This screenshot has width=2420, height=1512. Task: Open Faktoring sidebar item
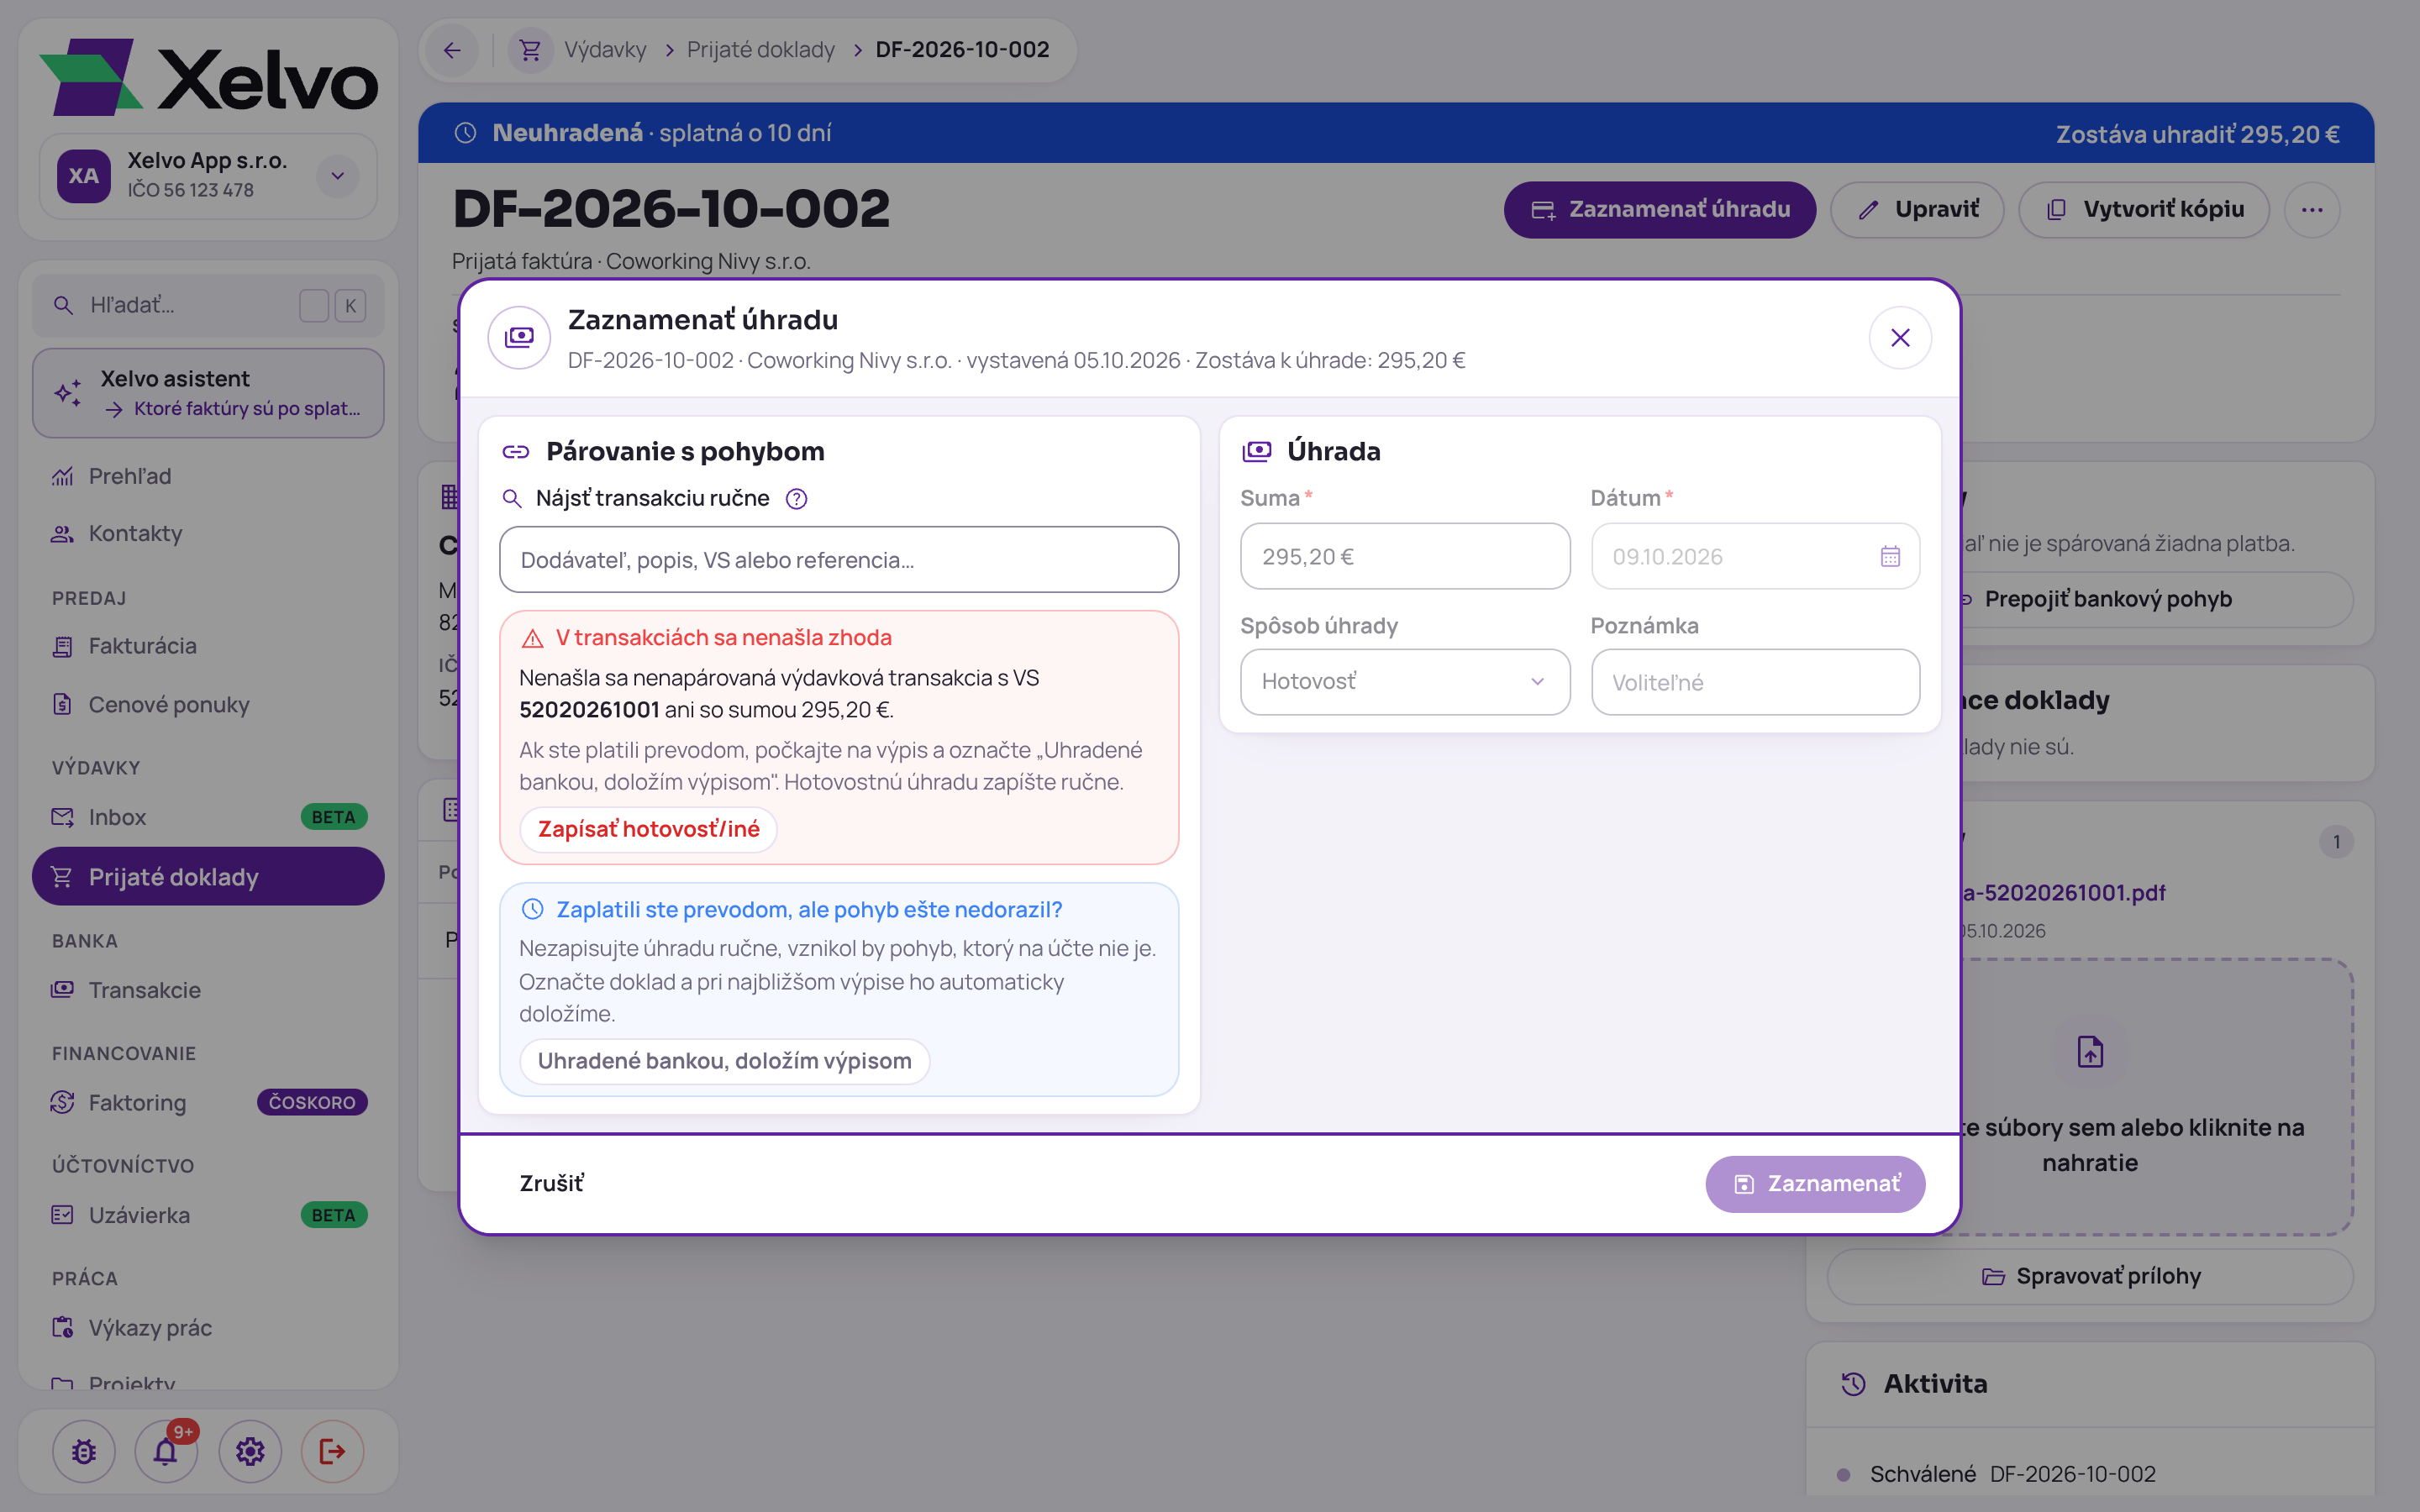[x=208, y=1102]
